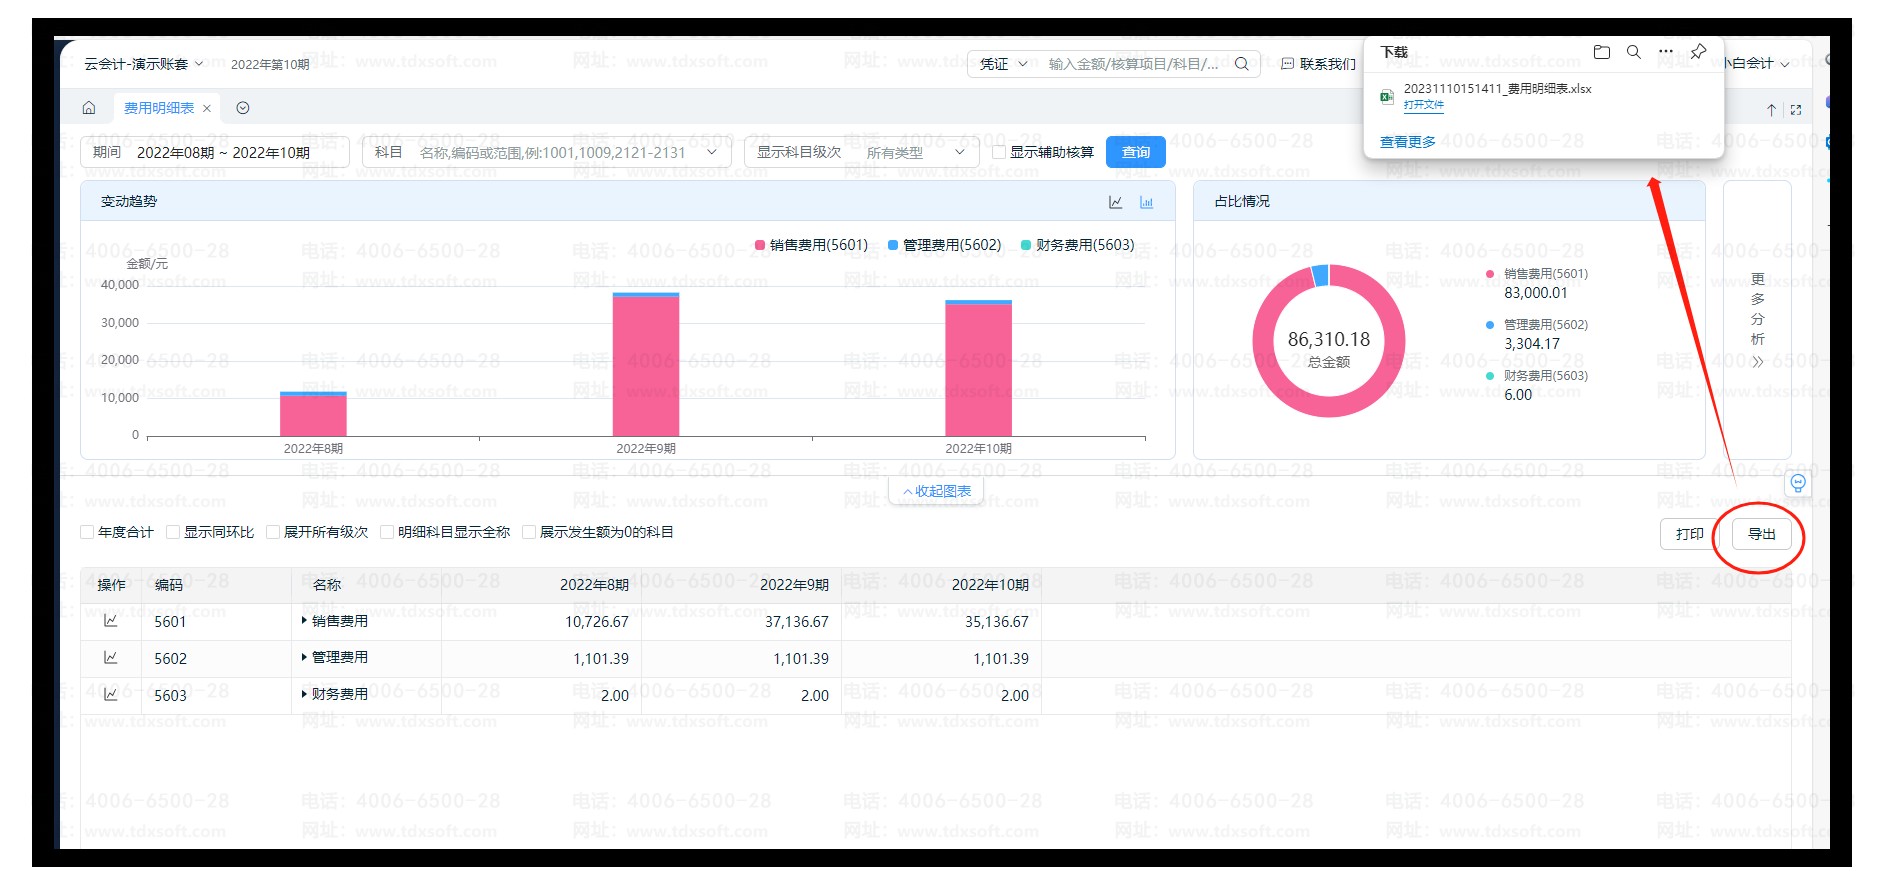
Task: Open 云会计-演示账套 account set dropdown
Action: click(143, 64)
